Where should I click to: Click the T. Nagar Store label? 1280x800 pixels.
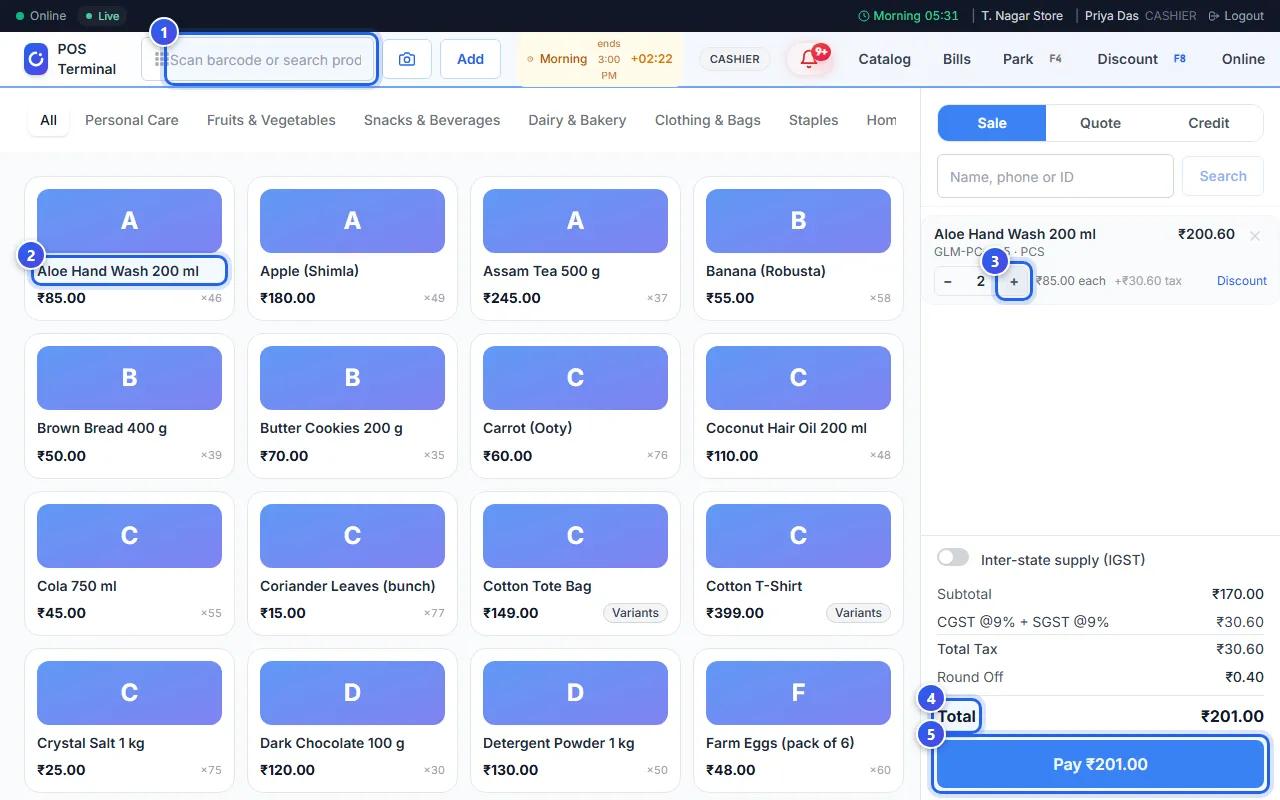1022,16
